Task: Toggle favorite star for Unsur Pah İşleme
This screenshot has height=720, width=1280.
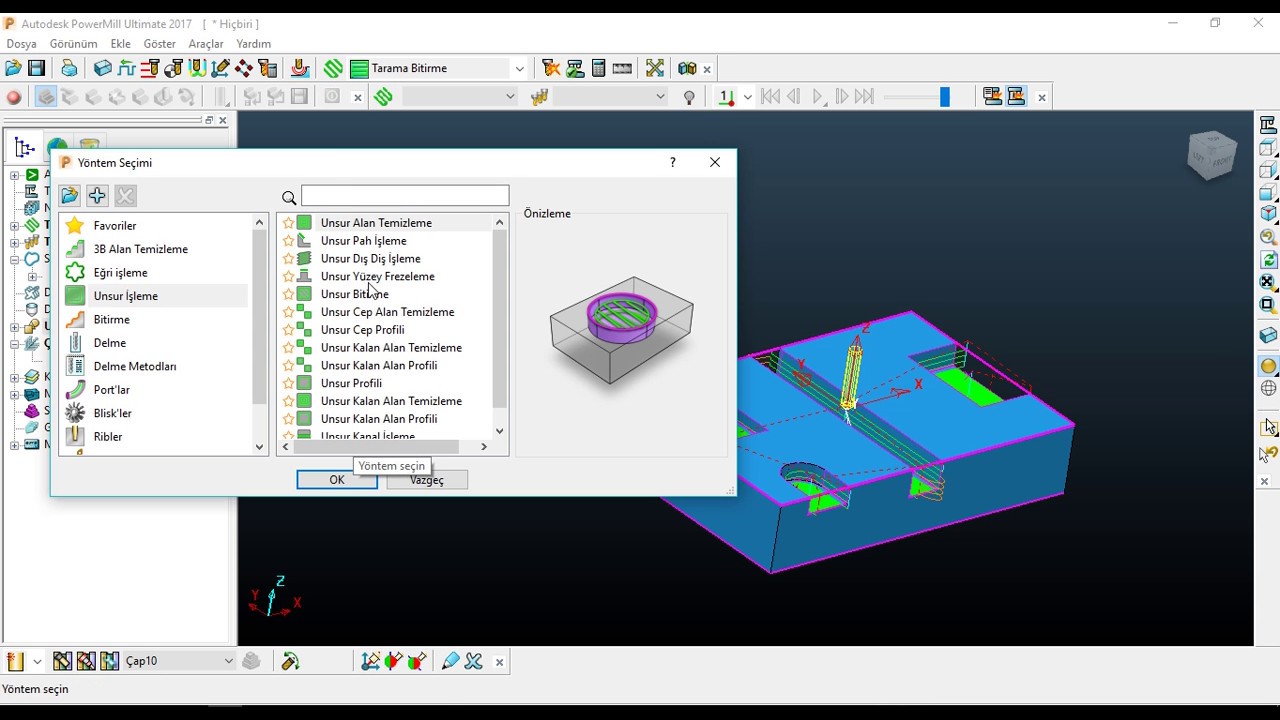Action: tap(289, 241)
